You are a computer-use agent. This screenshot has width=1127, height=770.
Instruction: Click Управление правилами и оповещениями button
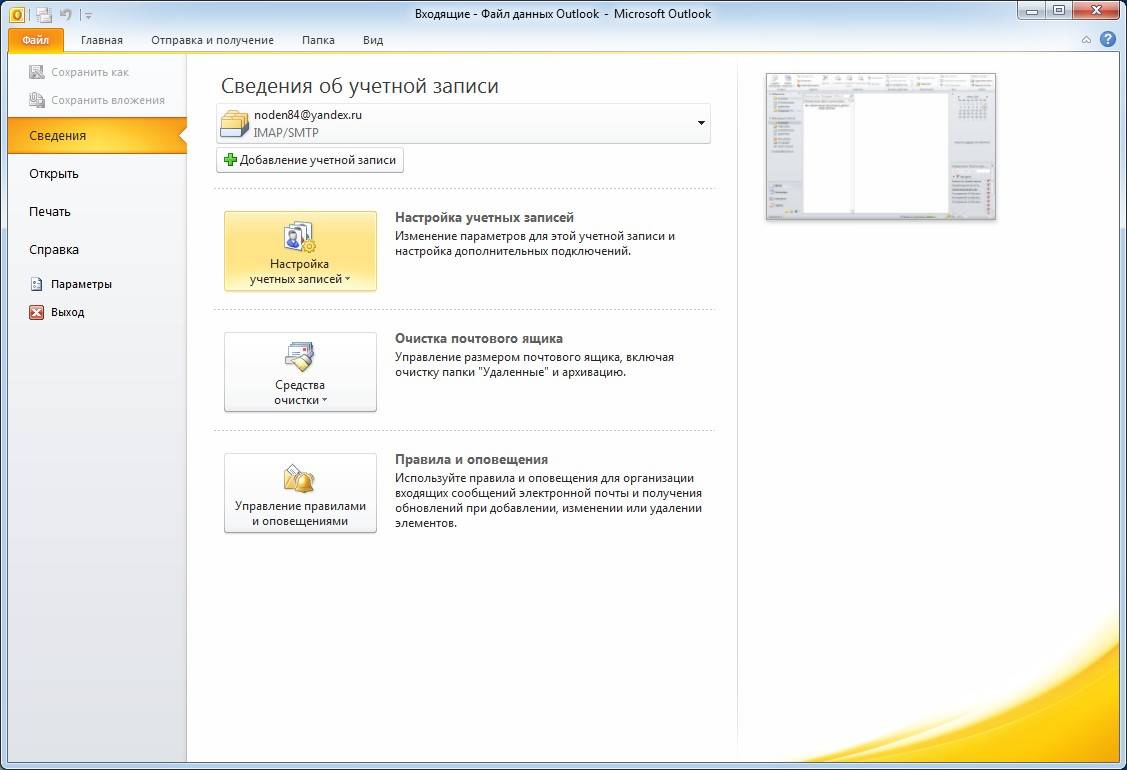(300, 493)
